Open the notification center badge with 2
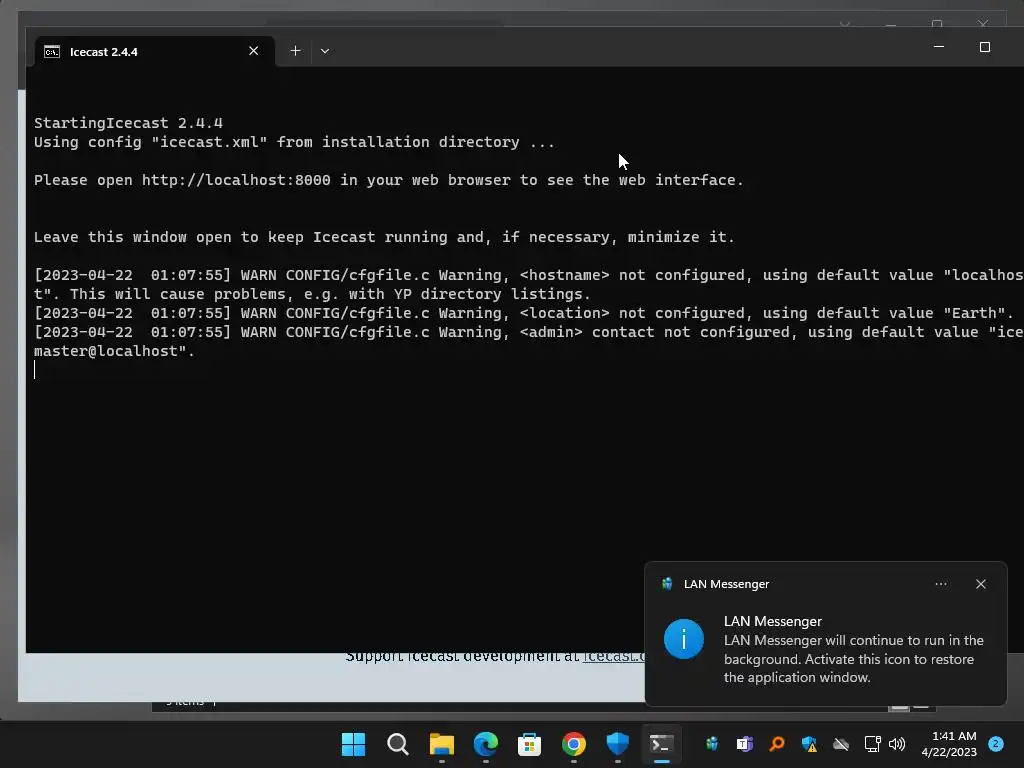This screenshot has height=768, width=1024. coord(996,744)
